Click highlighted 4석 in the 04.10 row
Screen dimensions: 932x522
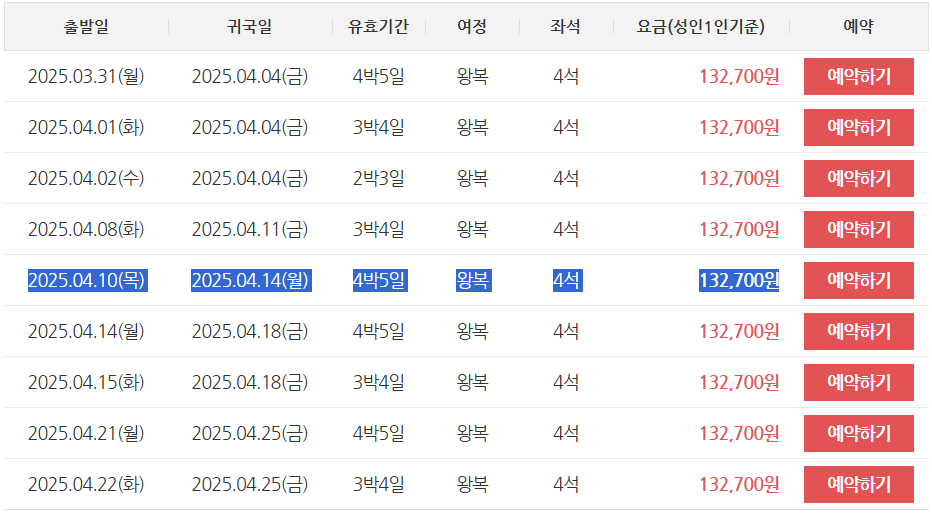(567, 280)
